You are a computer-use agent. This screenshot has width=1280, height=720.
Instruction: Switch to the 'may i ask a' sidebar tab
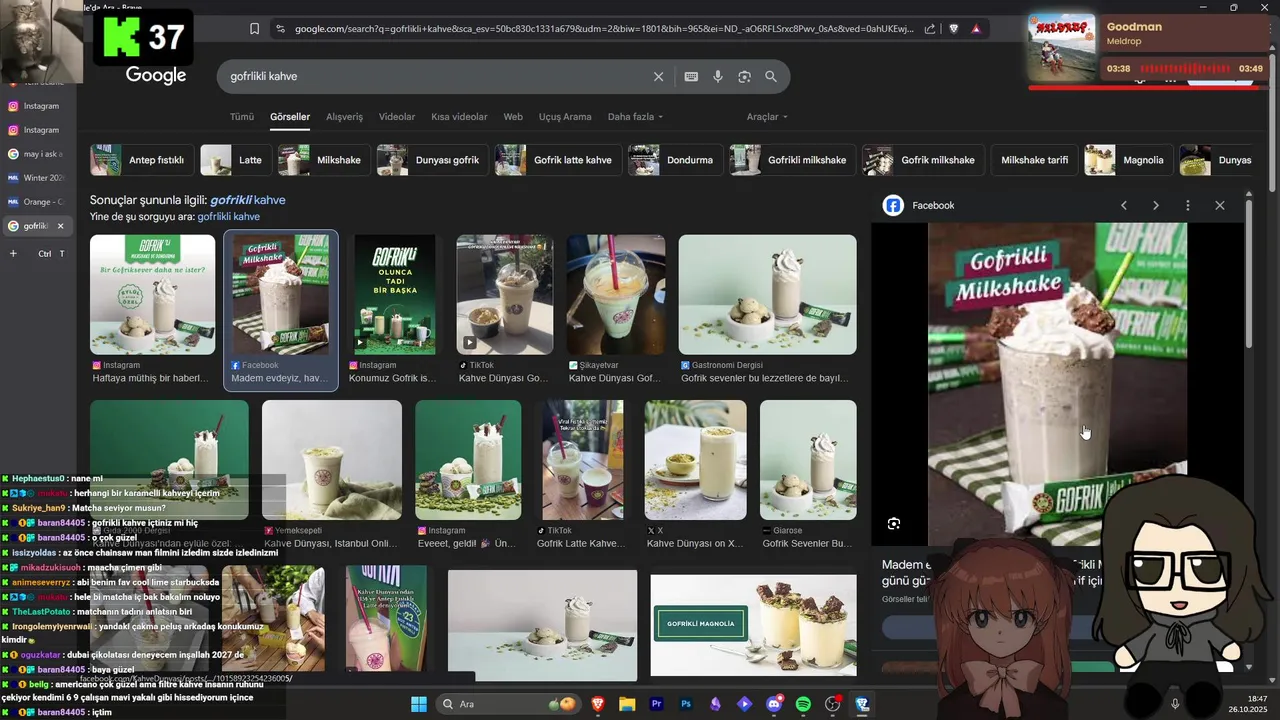pyautogui.click(x=37, y=154)
